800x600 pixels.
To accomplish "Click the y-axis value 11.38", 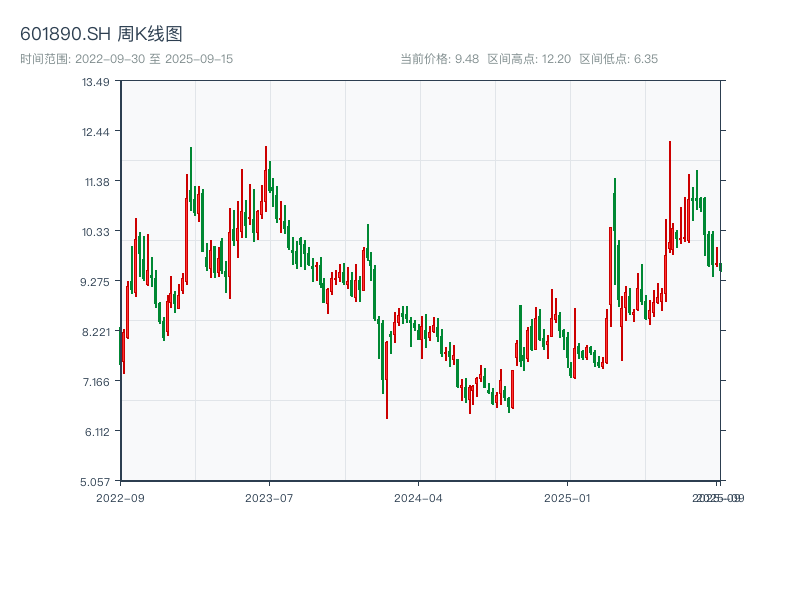I will pyautogui.click(x=97, y=182).
